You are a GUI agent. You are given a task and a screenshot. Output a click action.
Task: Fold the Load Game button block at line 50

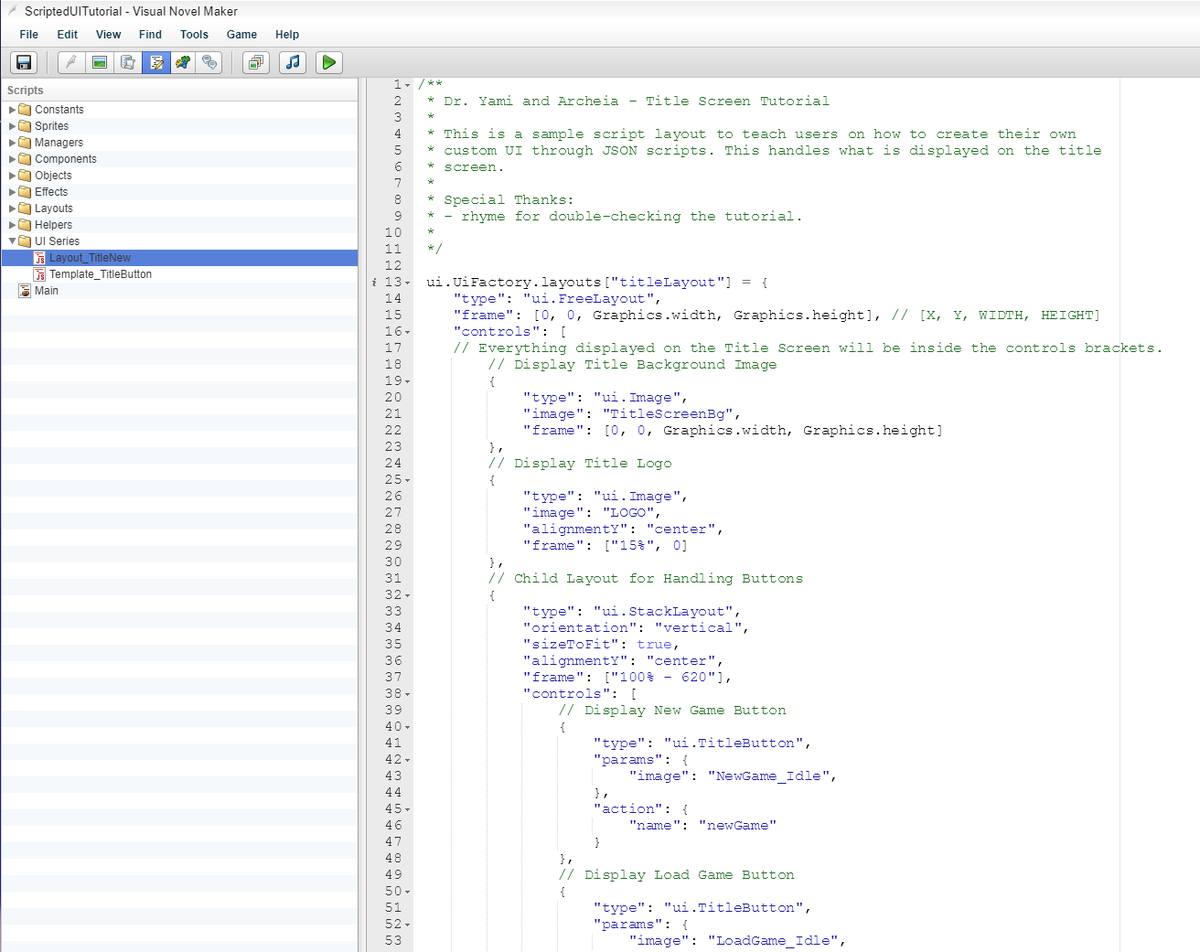tap(408, 891)
